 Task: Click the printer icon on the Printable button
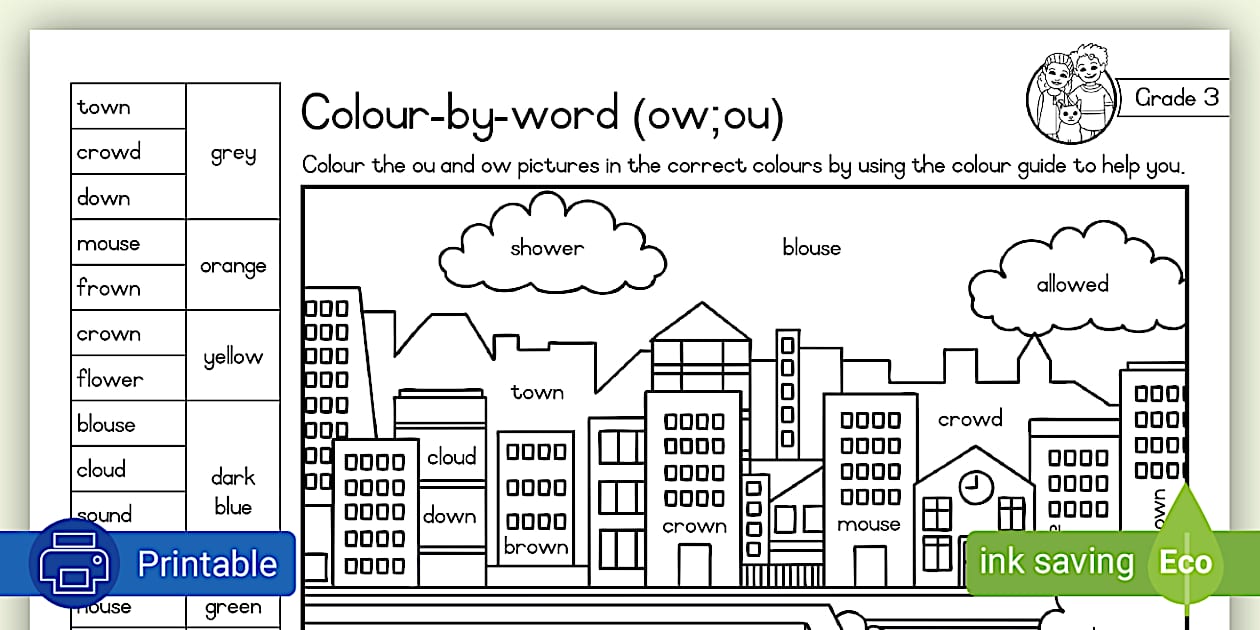(72, 562)
